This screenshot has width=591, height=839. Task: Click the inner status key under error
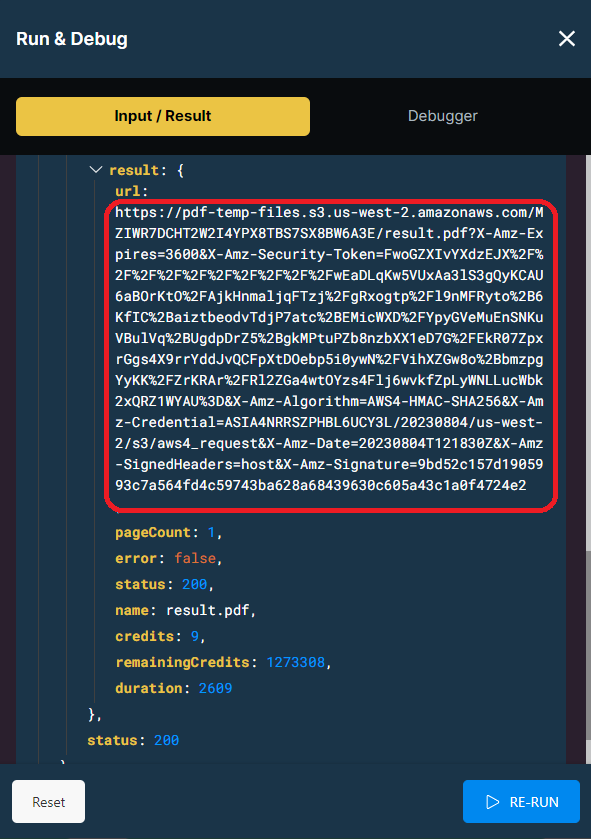pos(141,584)
